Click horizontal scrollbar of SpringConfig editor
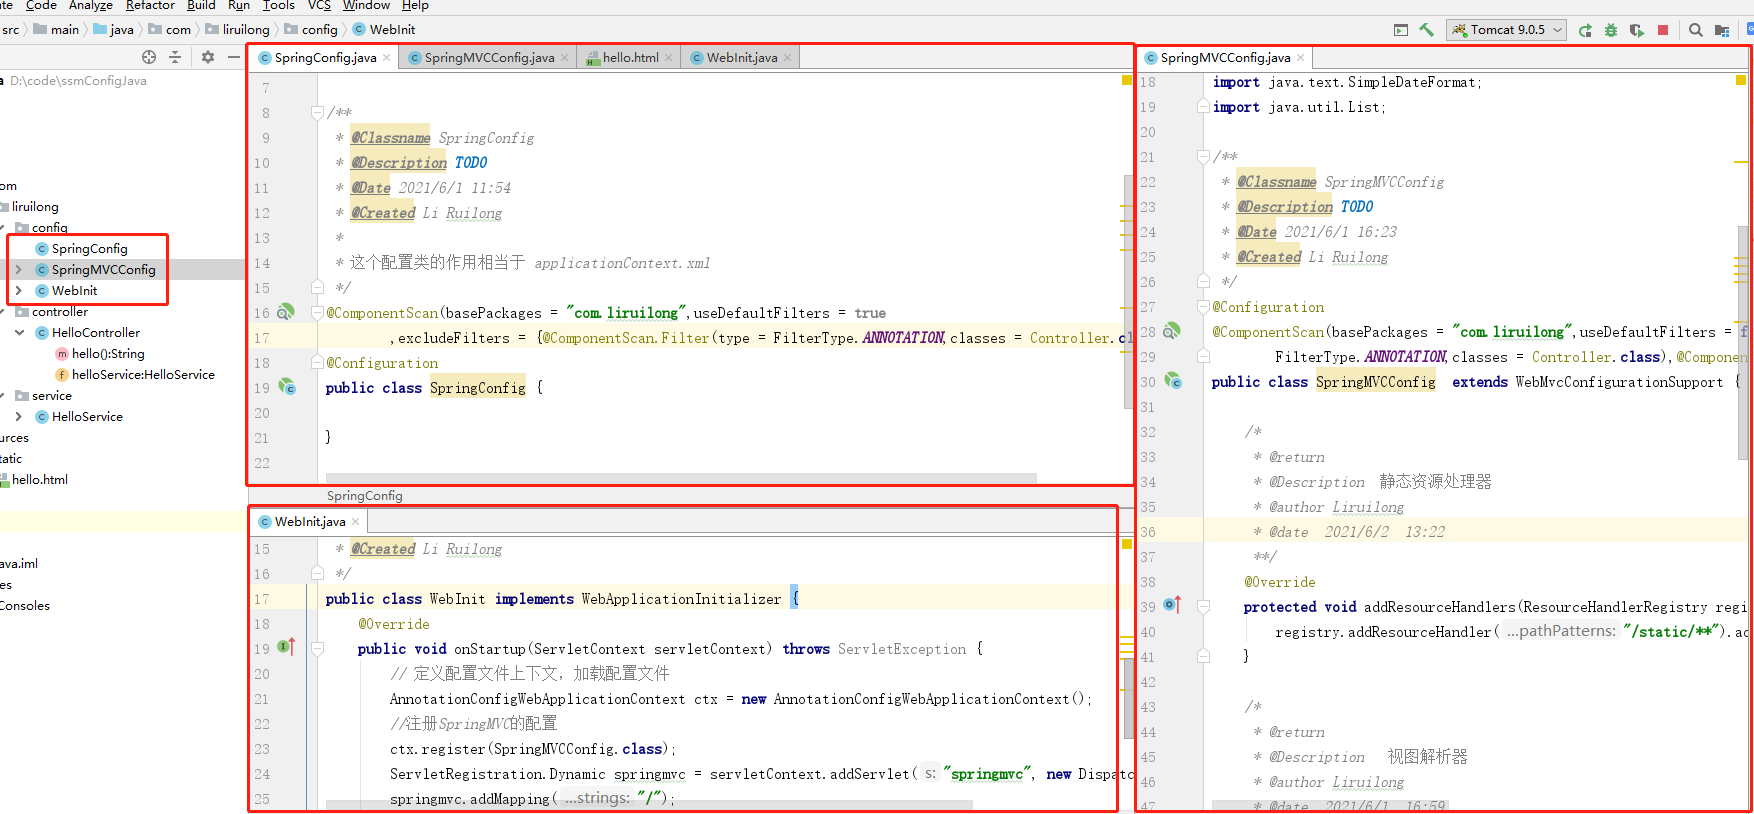 tap(681, 478)
